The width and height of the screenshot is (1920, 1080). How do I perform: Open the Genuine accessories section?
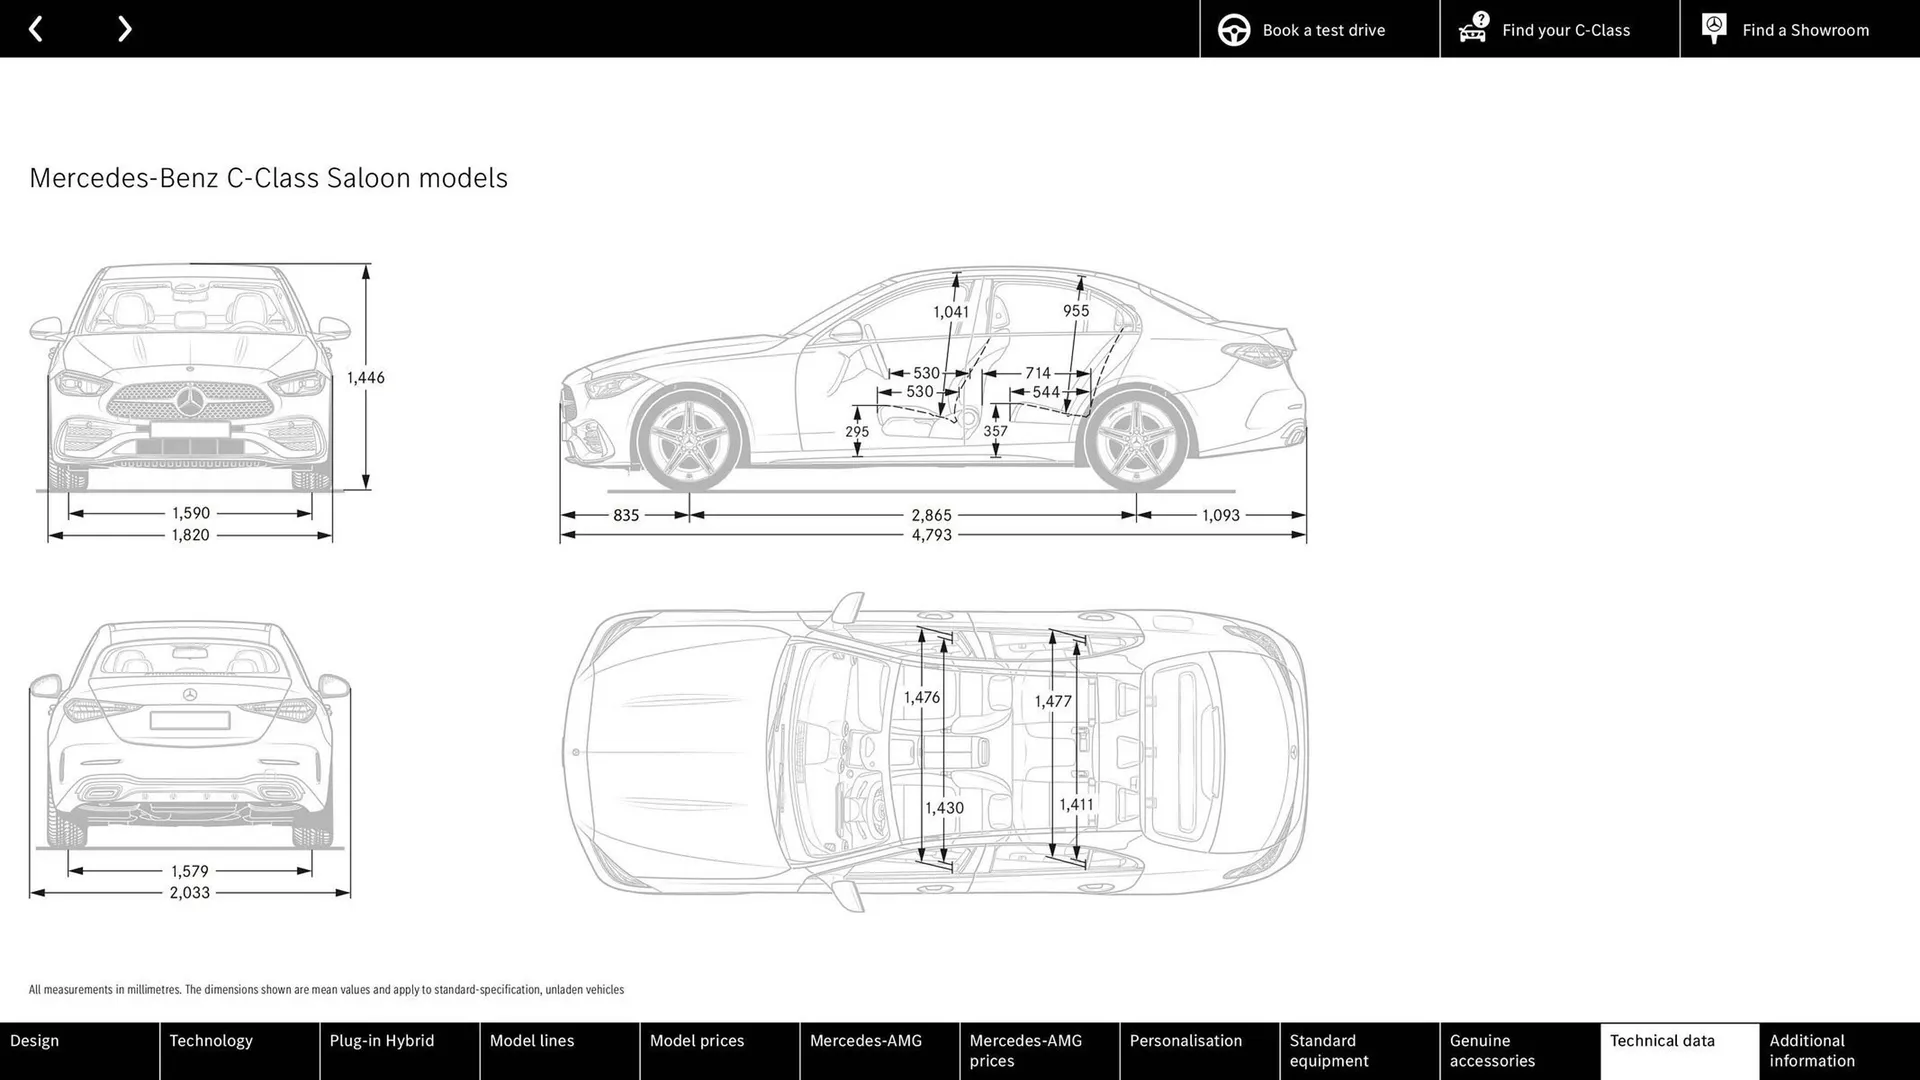pyautogui.click(x=1519, y=1051)
